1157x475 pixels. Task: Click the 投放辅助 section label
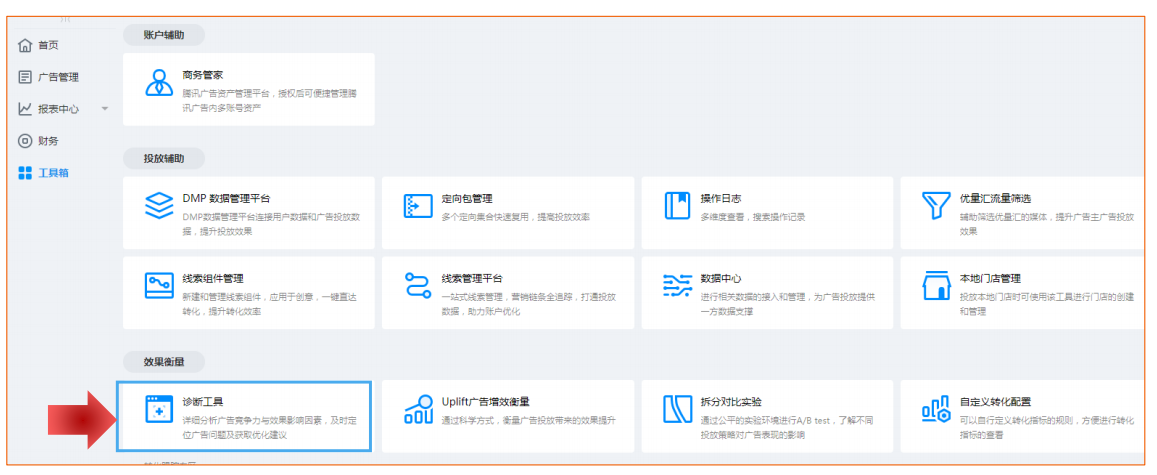[x=164, y=159]
